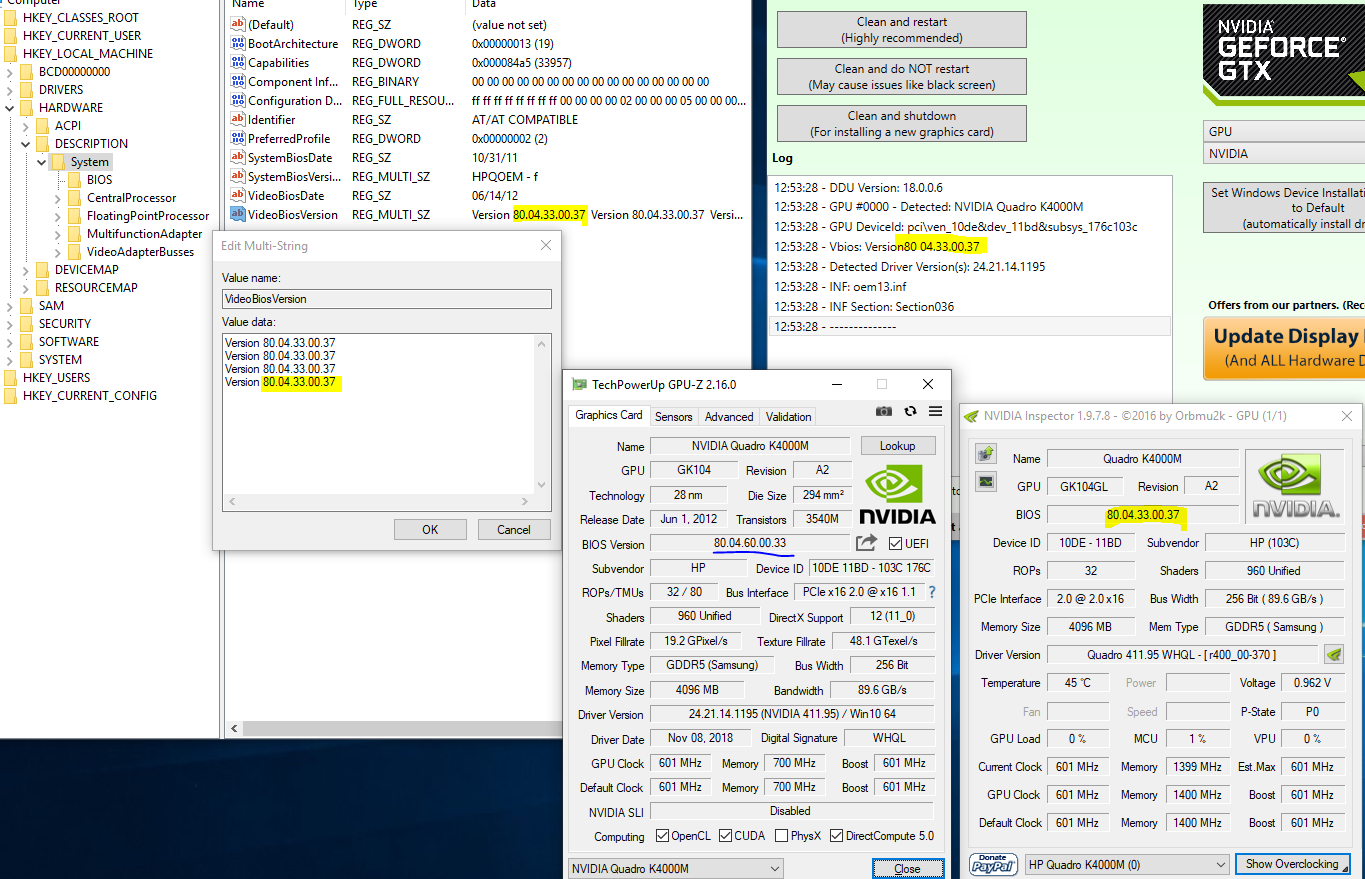Expand the CentralProcessor registry key
The image size is (1365, 879).
58,197
